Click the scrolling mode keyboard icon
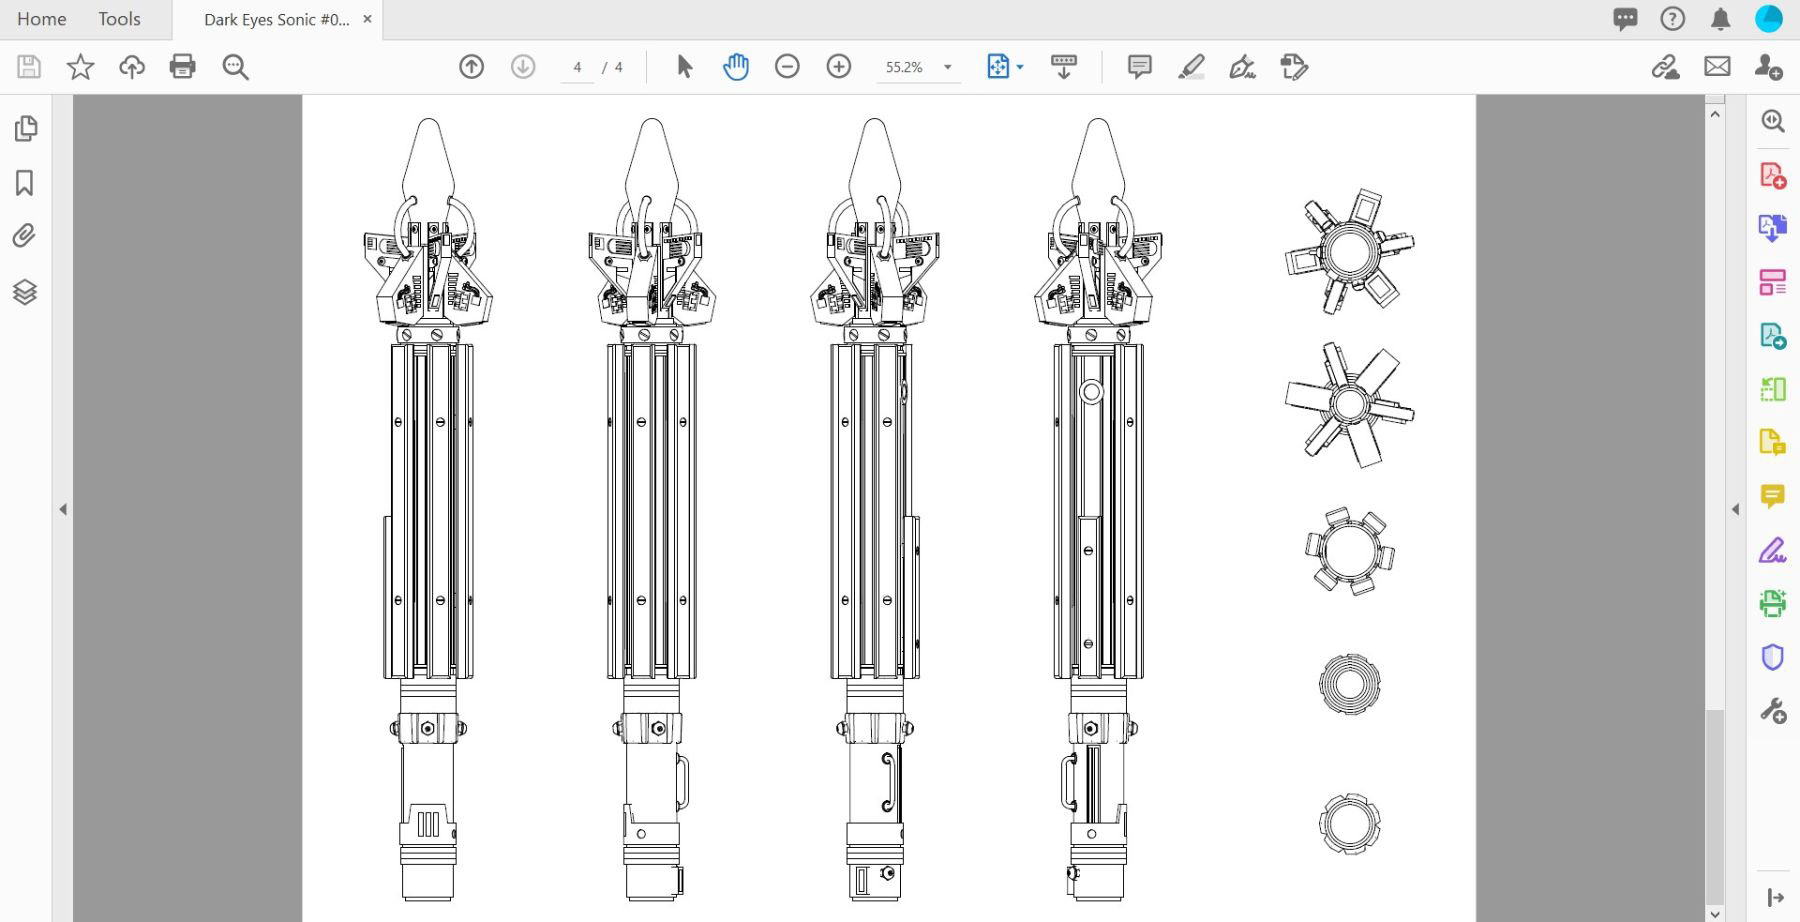 (1064, 67)
